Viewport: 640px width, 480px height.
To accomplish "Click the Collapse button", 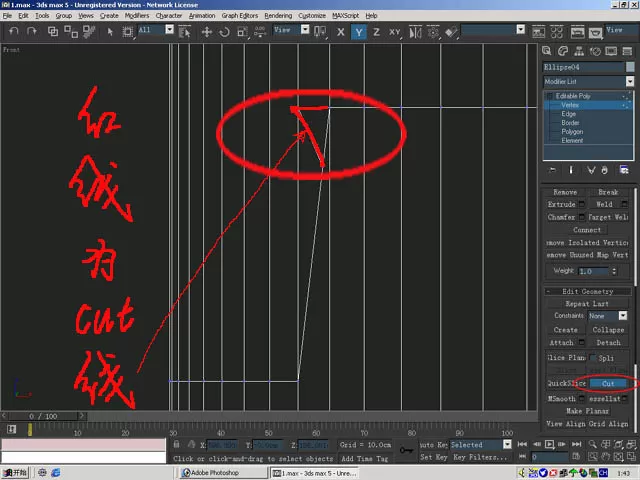I will point(608,329).
